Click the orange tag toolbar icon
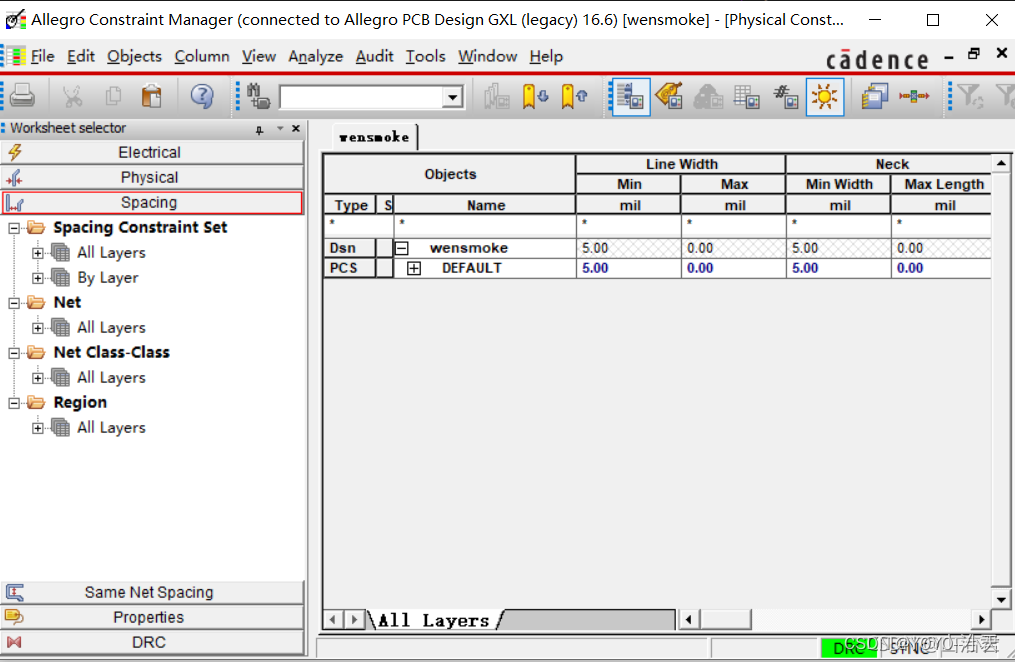Screen dimensions: 1015x662 (x=668, y=97)
